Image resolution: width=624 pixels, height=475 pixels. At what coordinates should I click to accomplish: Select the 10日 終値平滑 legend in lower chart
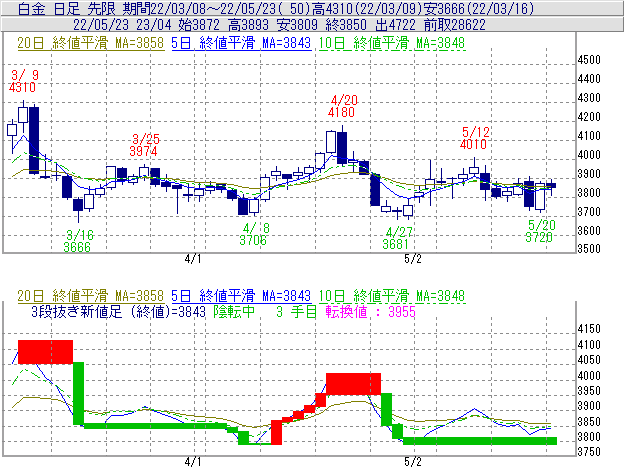coord(392,296)
